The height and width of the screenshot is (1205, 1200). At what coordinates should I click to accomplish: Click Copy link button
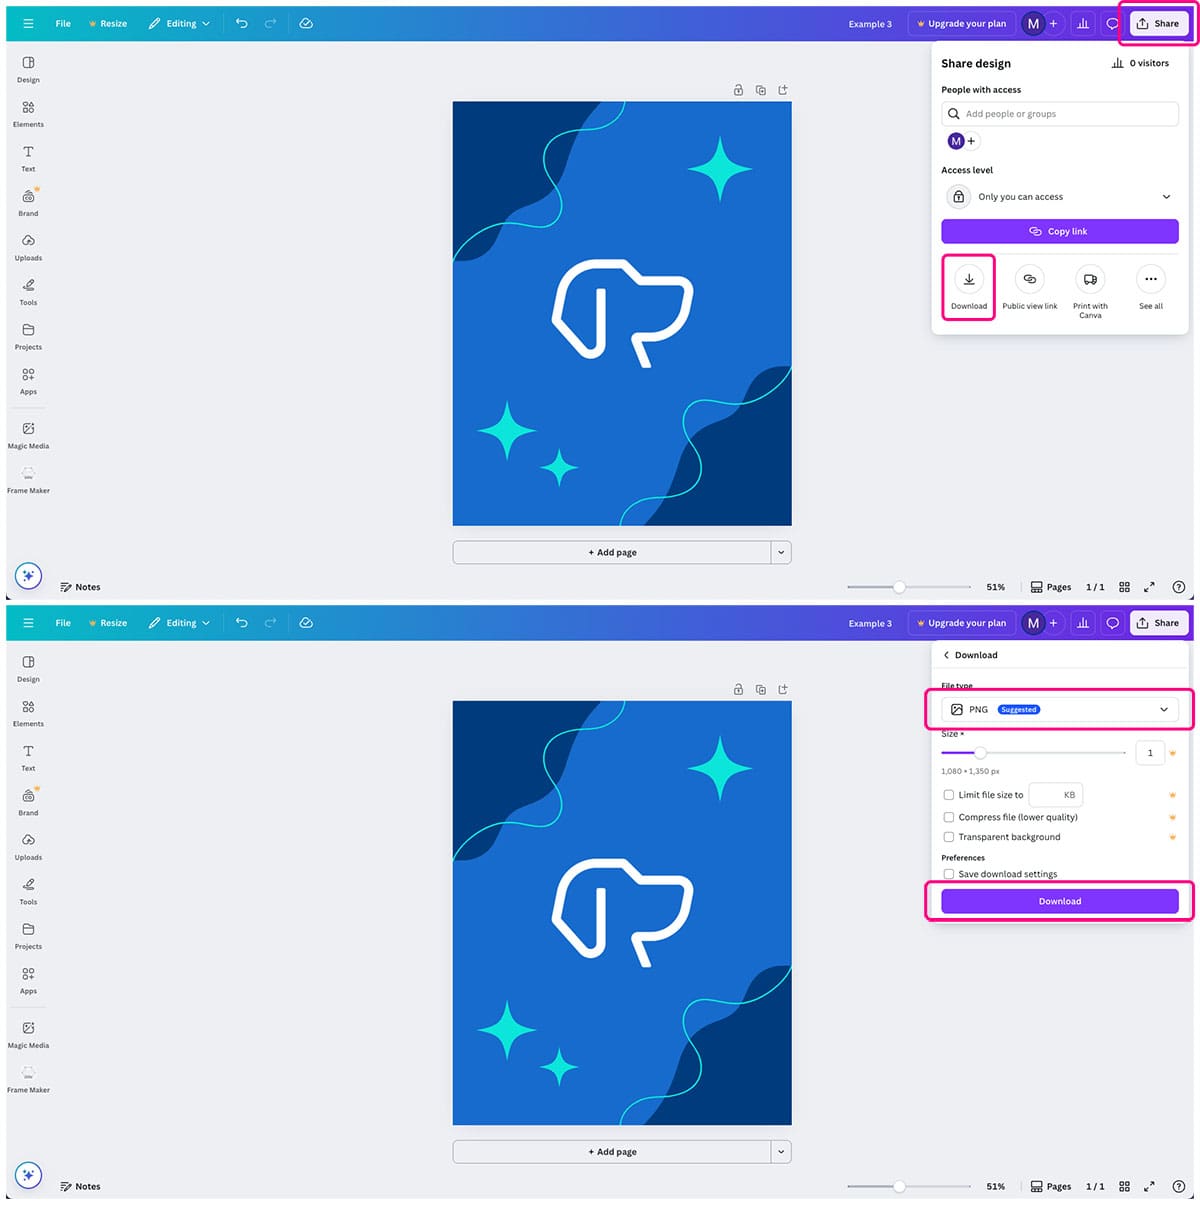coord(1060,231)
